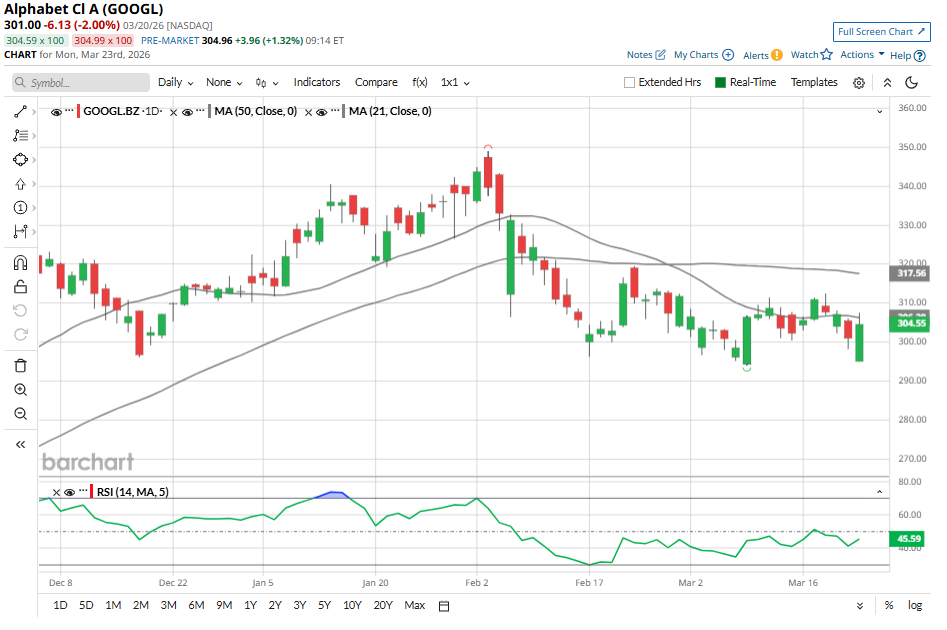Zoom out of the chart
Image resolution: width=947 pixels, height=630 pixels.
(x=20, y=414)
